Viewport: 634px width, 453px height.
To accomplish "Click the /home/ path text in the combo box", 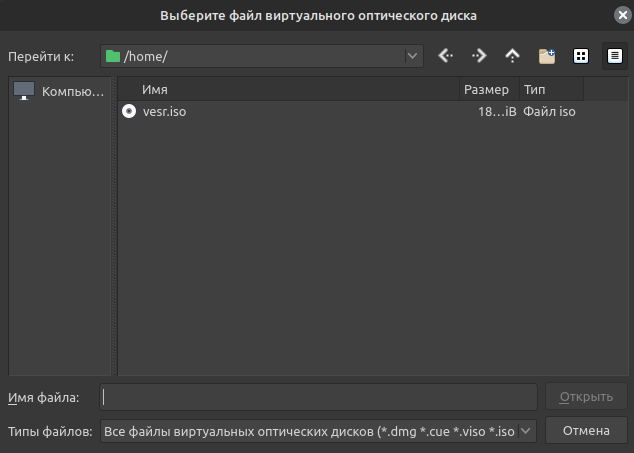I will click(145, 56).
